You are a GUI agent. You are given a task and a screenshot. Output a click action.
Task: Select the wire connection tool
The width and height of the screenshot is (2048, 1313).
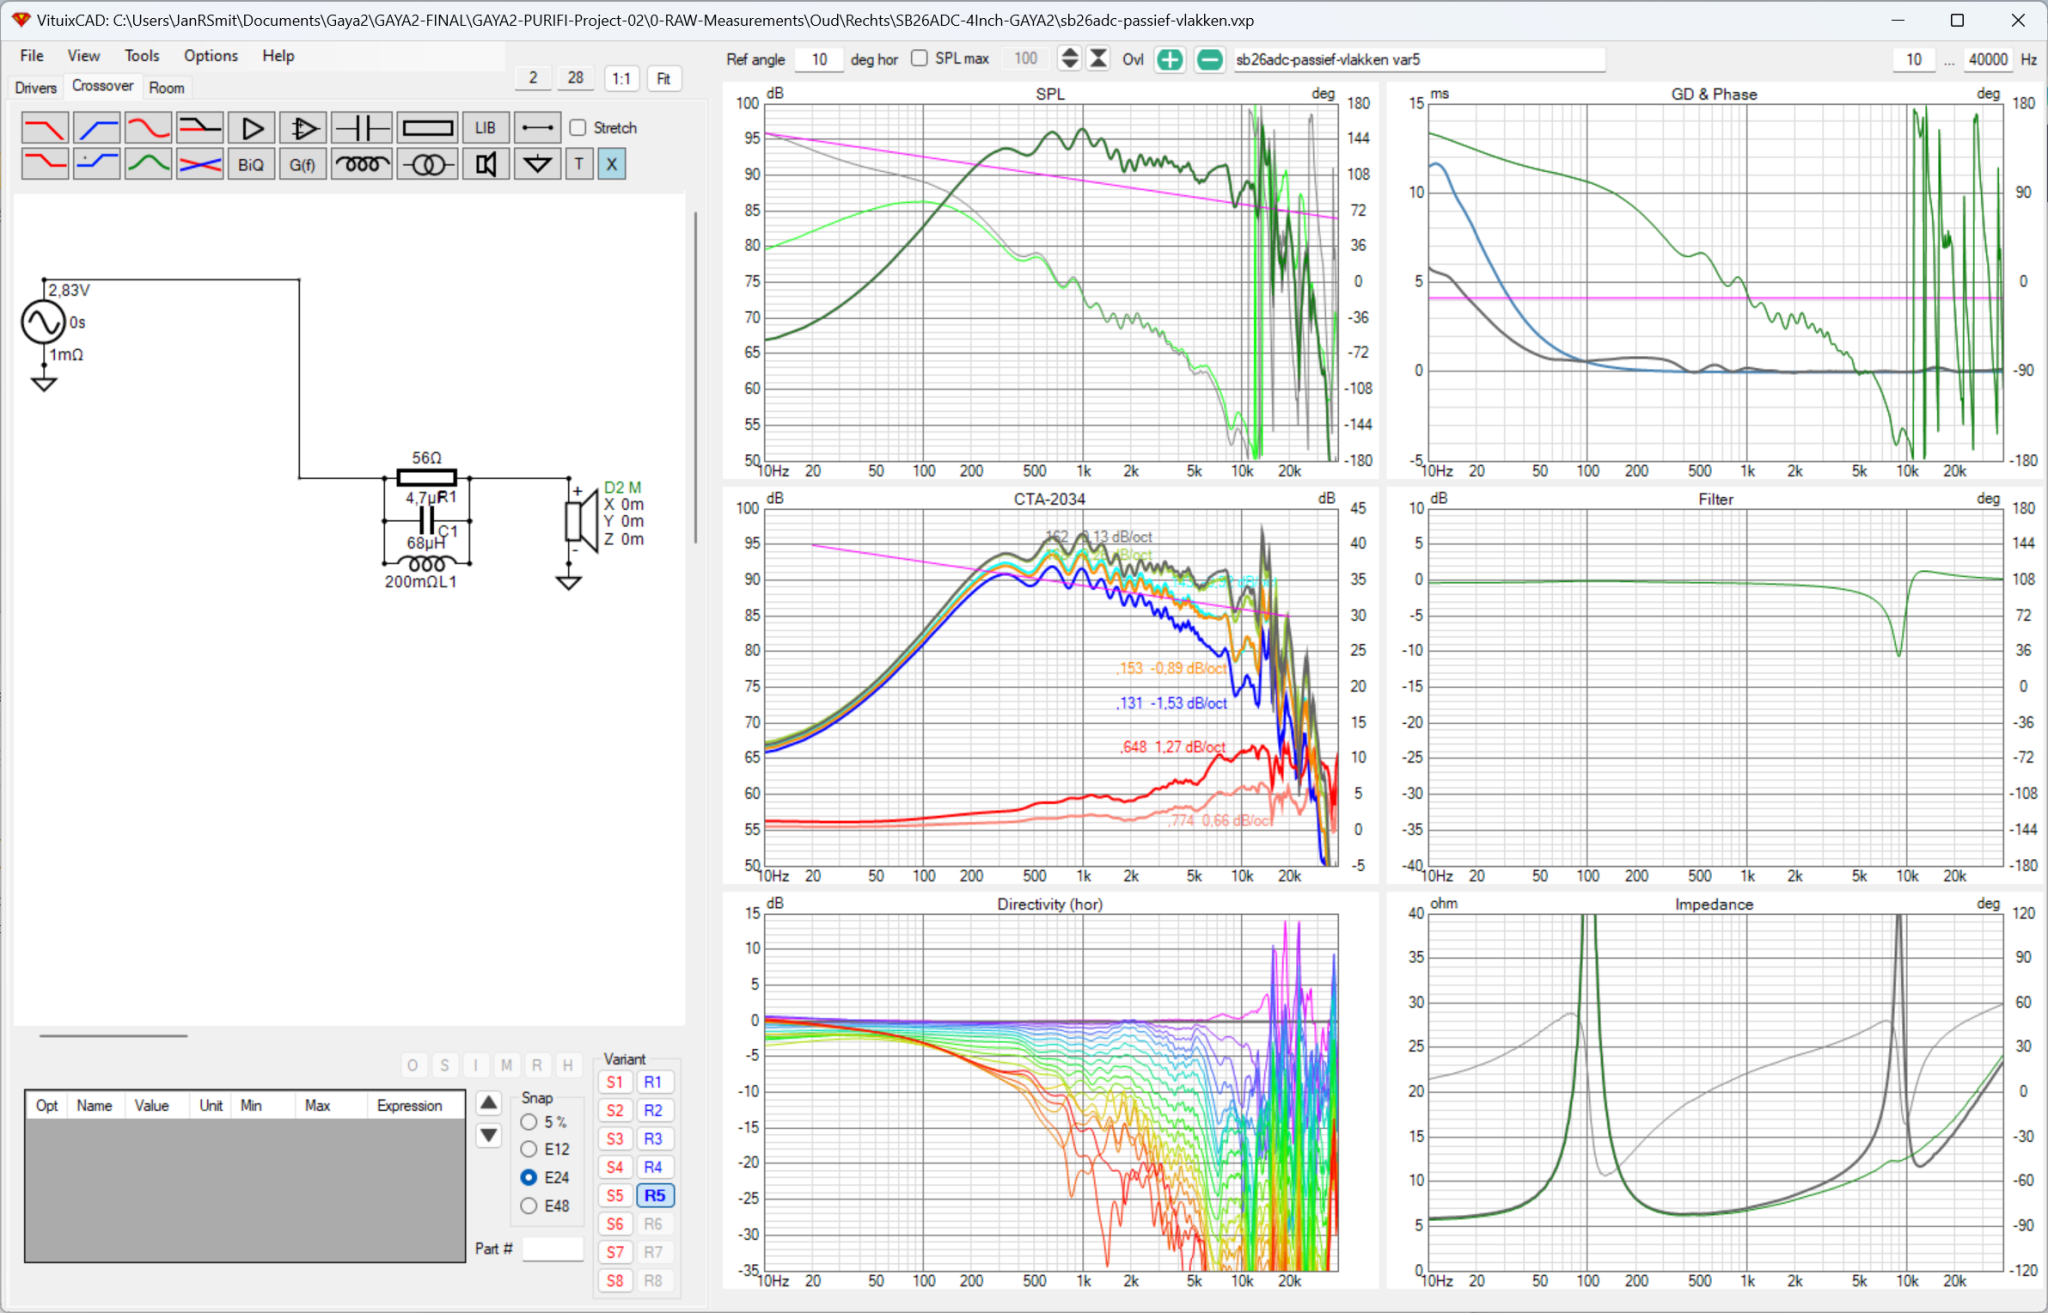click(538, 128)
